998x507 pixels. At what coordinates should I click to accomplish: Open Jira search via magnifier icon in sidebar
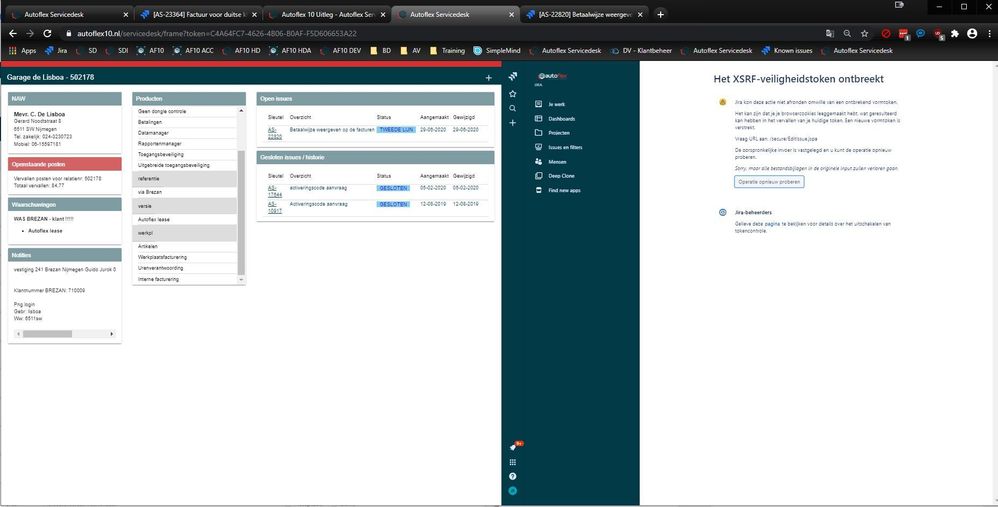(512, 108)
